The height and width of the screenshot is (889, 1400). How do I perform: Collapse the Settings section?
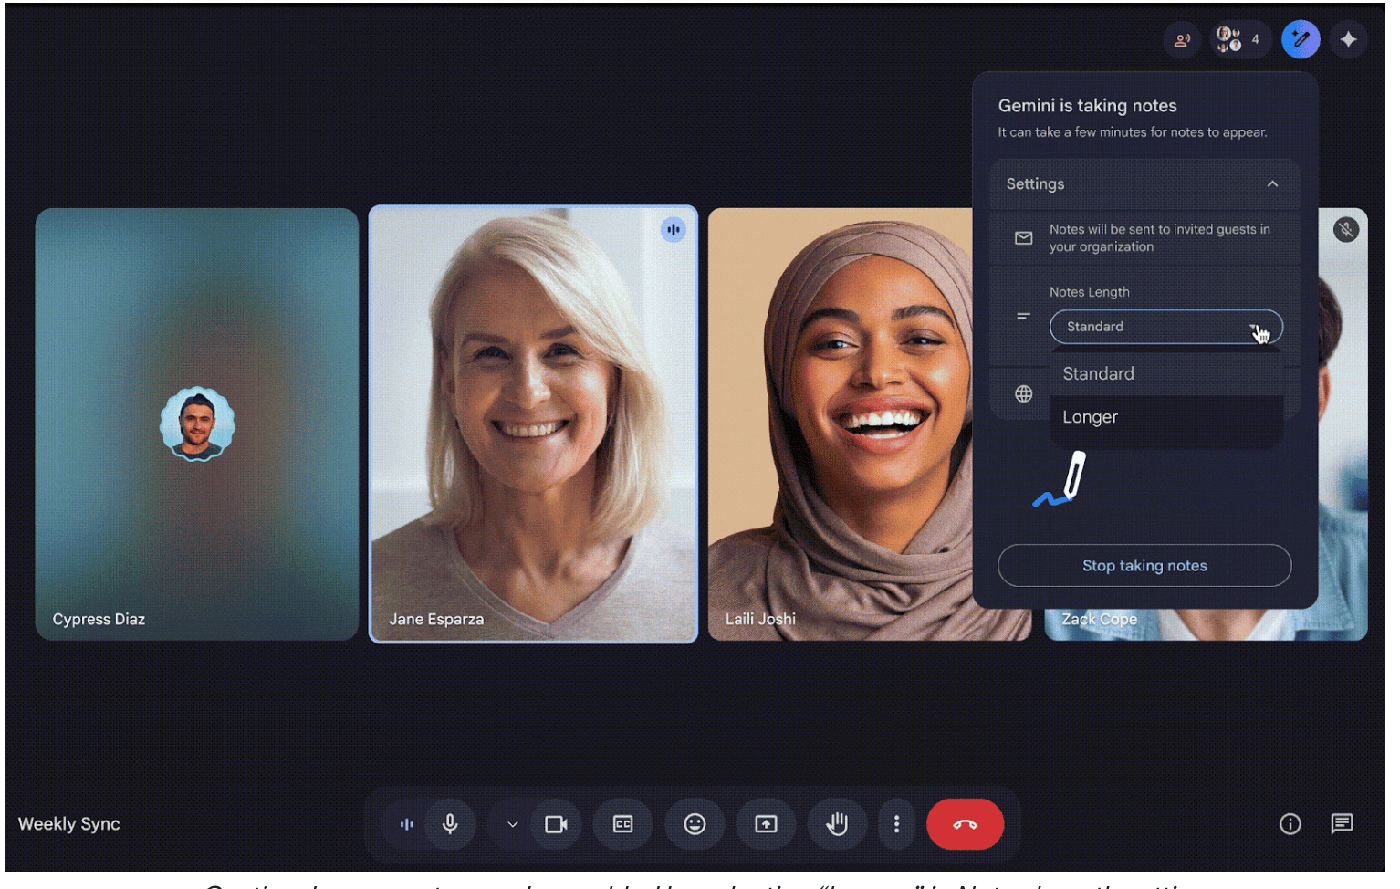[x=1272, y=184]
